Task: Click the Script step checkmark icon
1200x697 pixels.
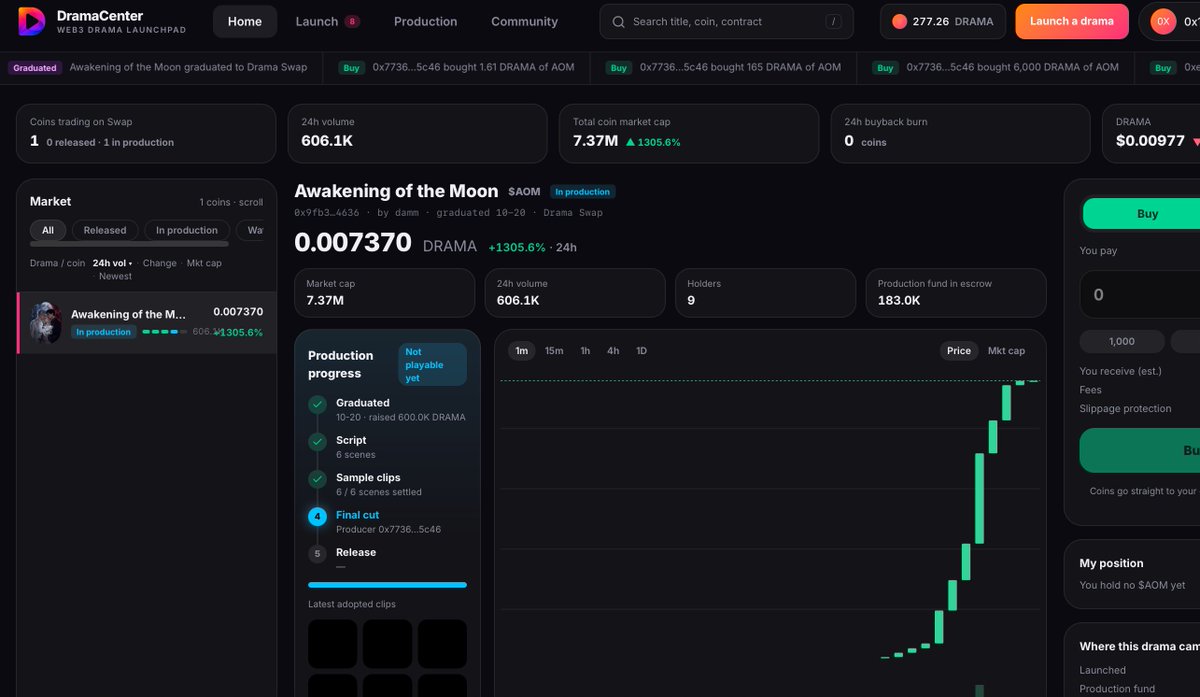Action: point(317,442)
